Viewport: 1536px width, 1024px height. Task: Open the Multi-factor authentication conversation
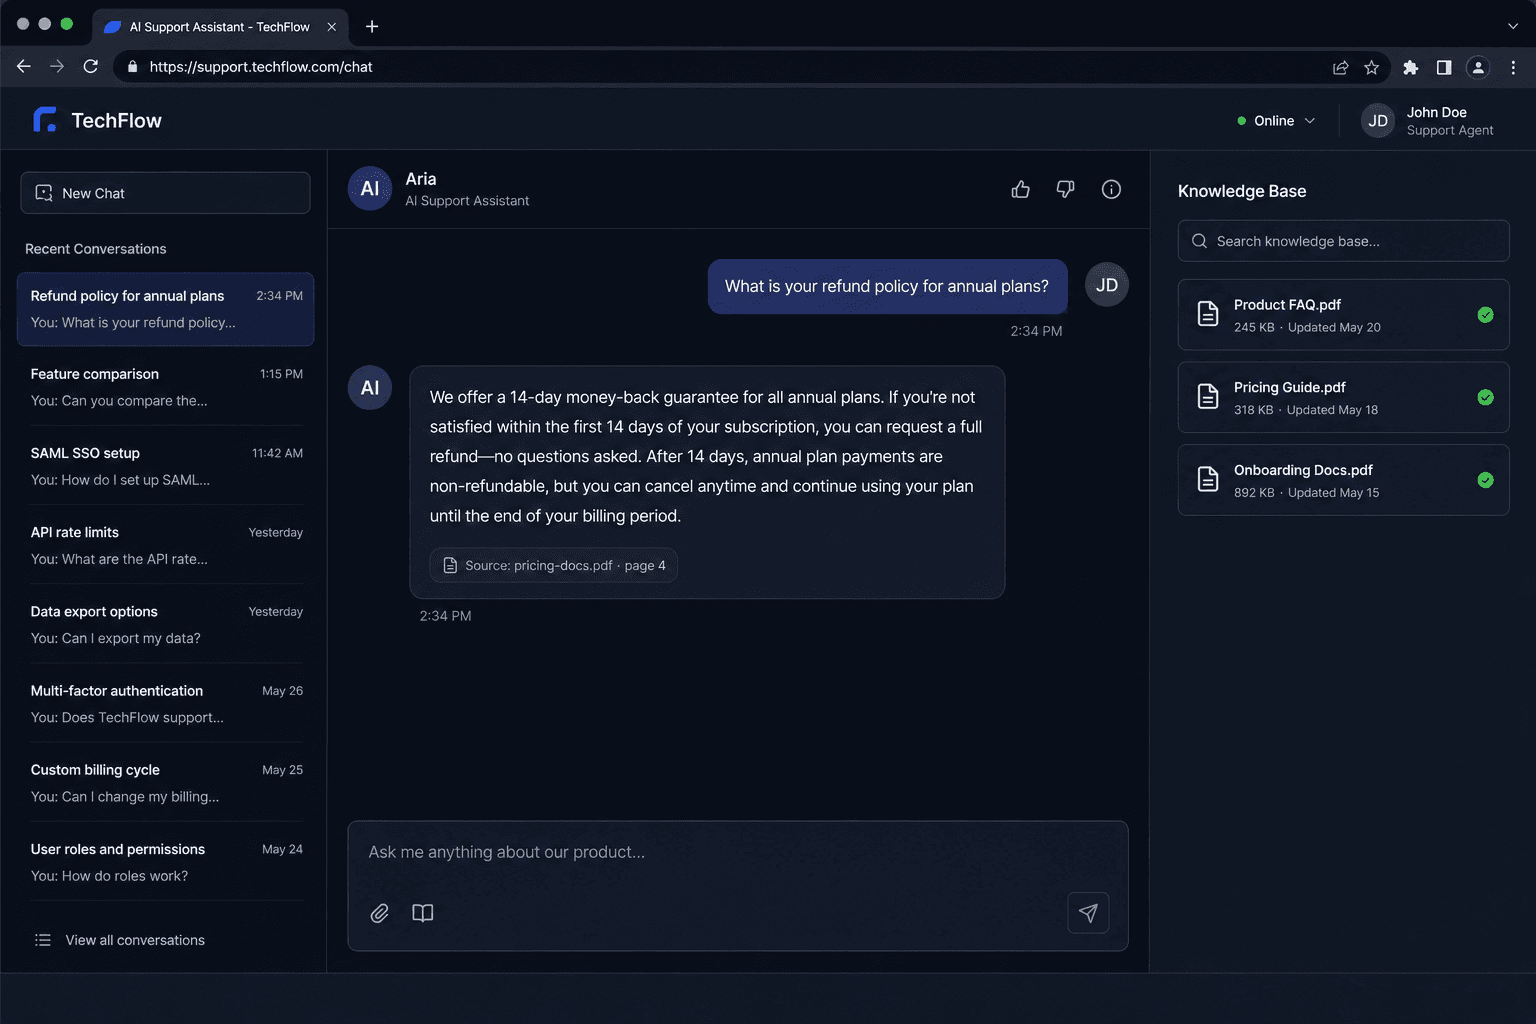166,703
